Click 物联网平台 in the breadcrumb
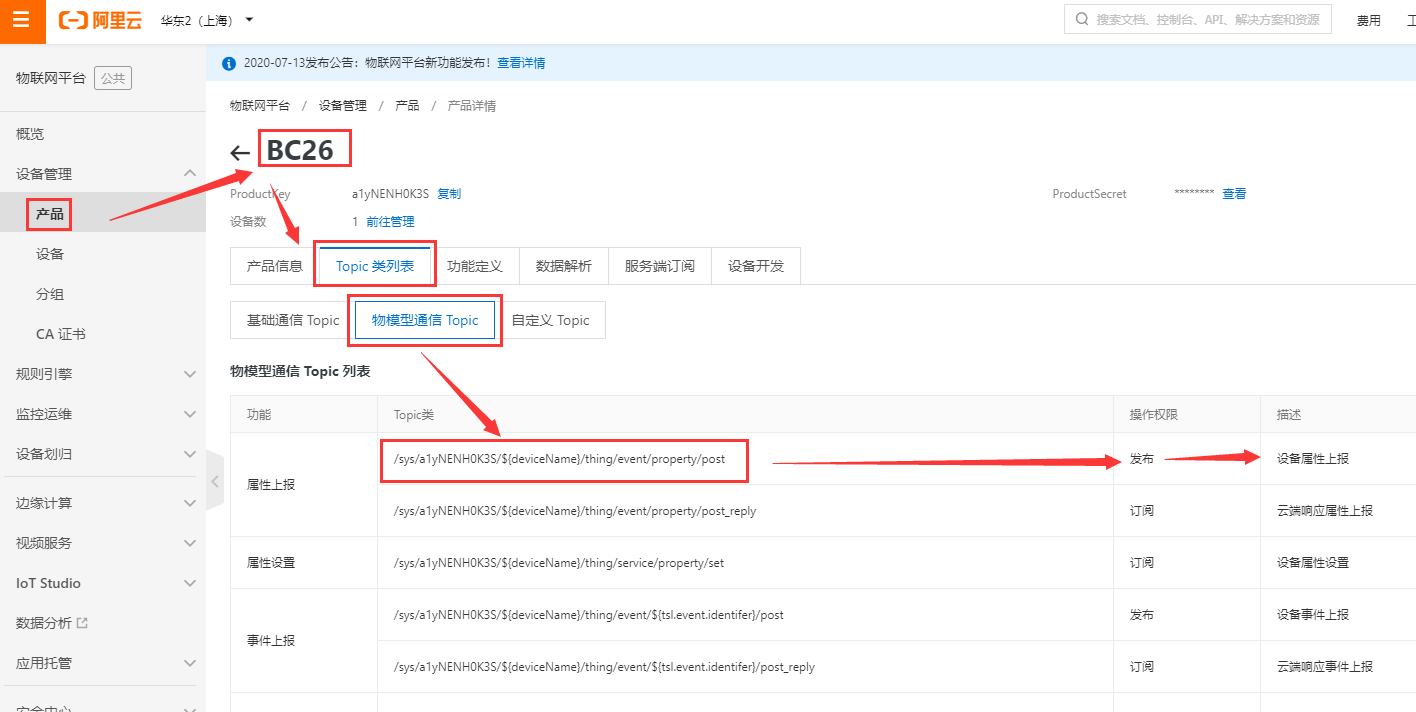The width and height of the screenshot is (1416, 712). [x=260, y=105]
